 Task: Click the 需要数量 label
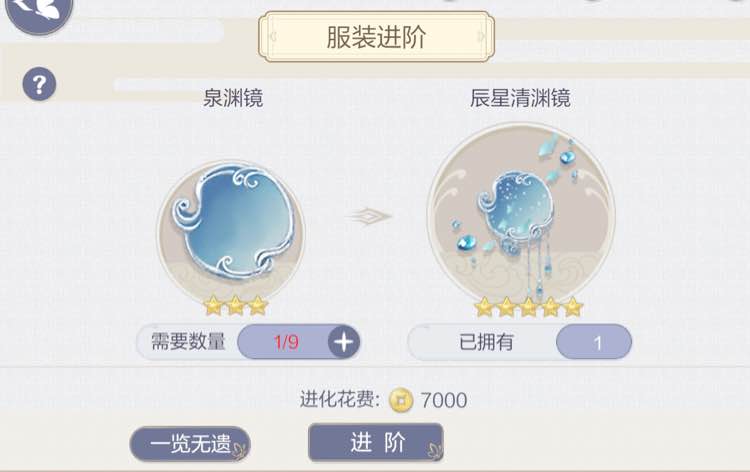(x=188, y=342)
